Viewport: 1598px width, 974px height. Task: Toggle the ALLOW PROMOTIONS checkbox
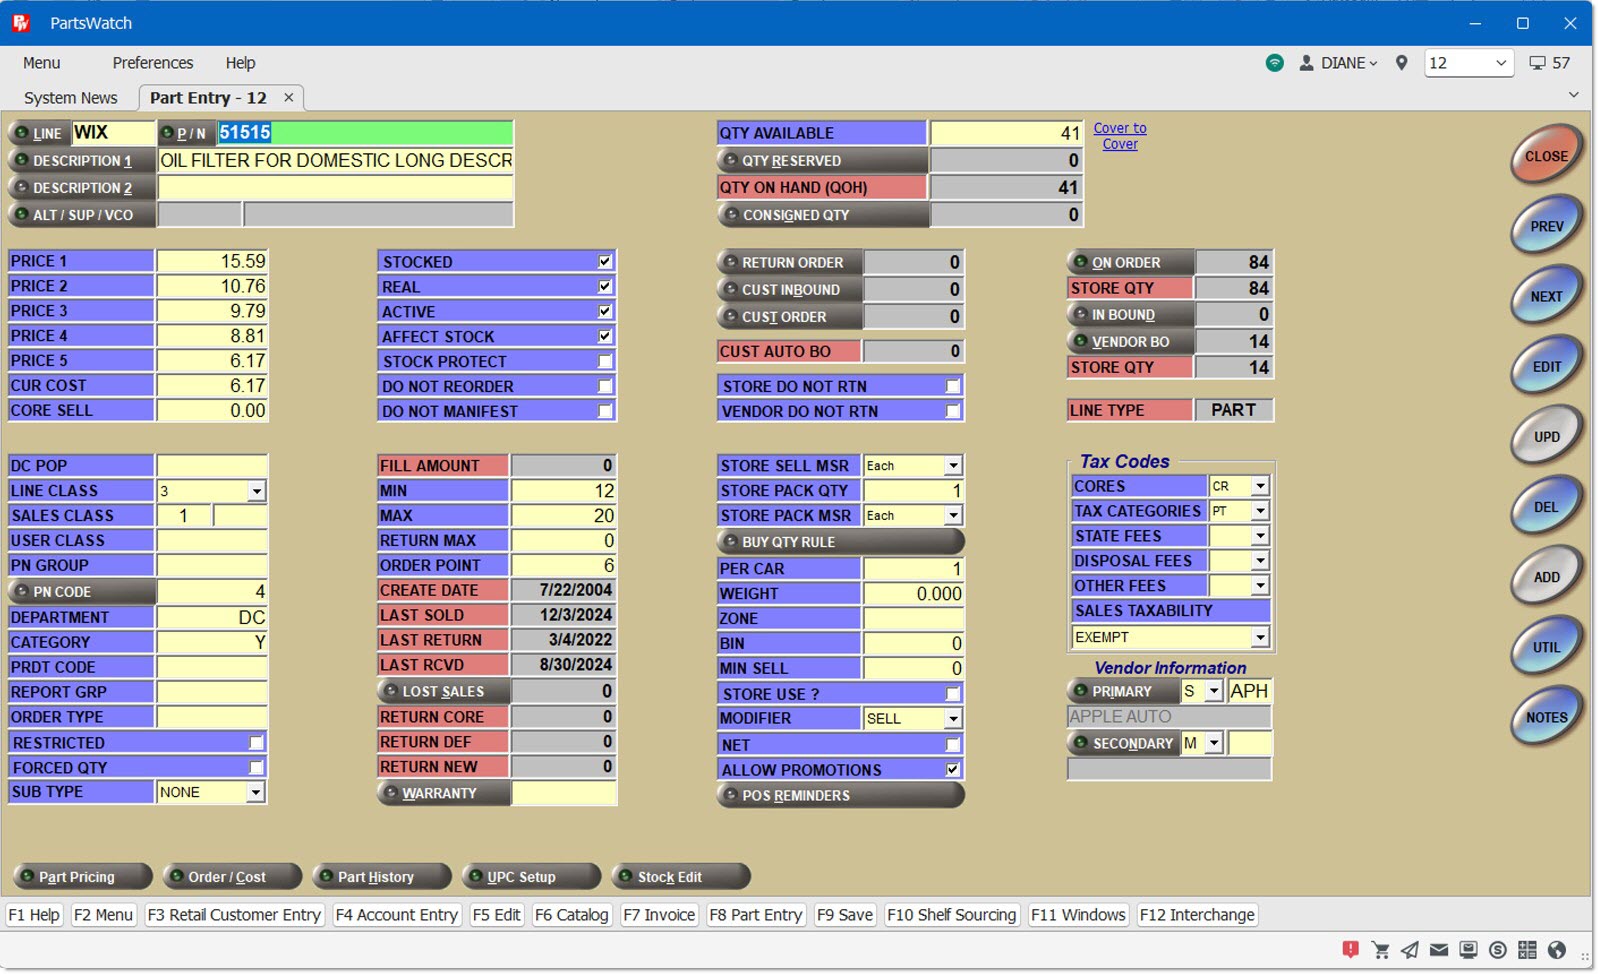coord(953,770)
